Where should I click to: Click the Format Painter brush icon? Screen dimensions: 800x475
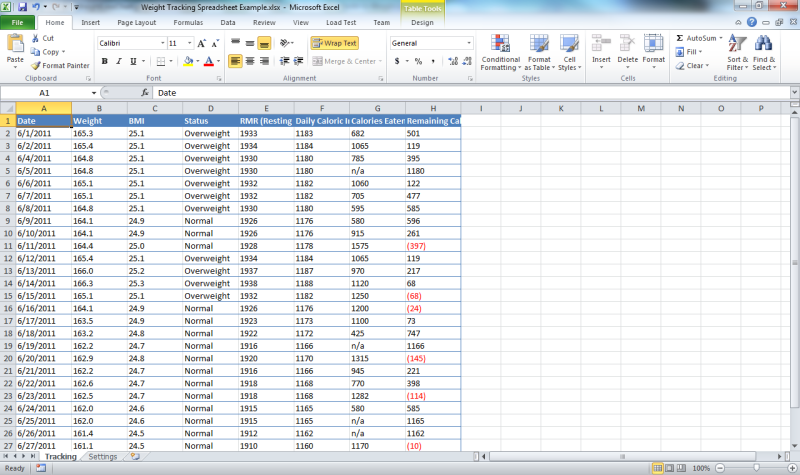click(x=35, y=66)
